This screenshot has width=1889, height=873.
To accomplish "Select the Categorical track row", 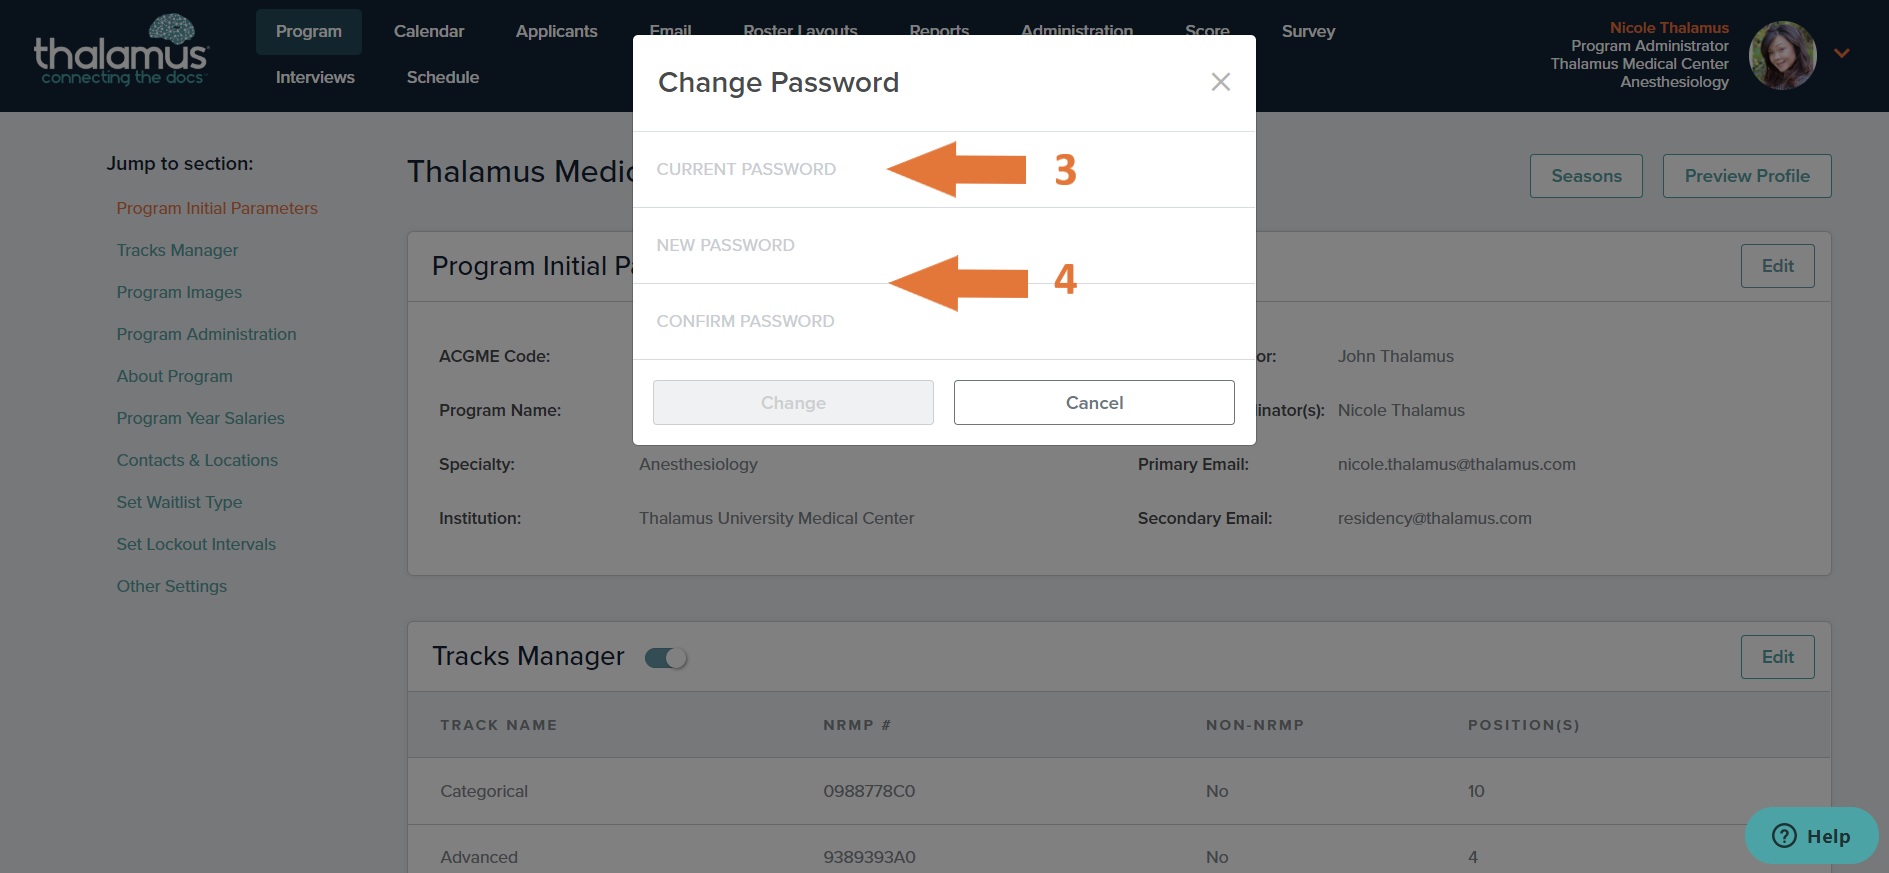I will (1119, 791).
